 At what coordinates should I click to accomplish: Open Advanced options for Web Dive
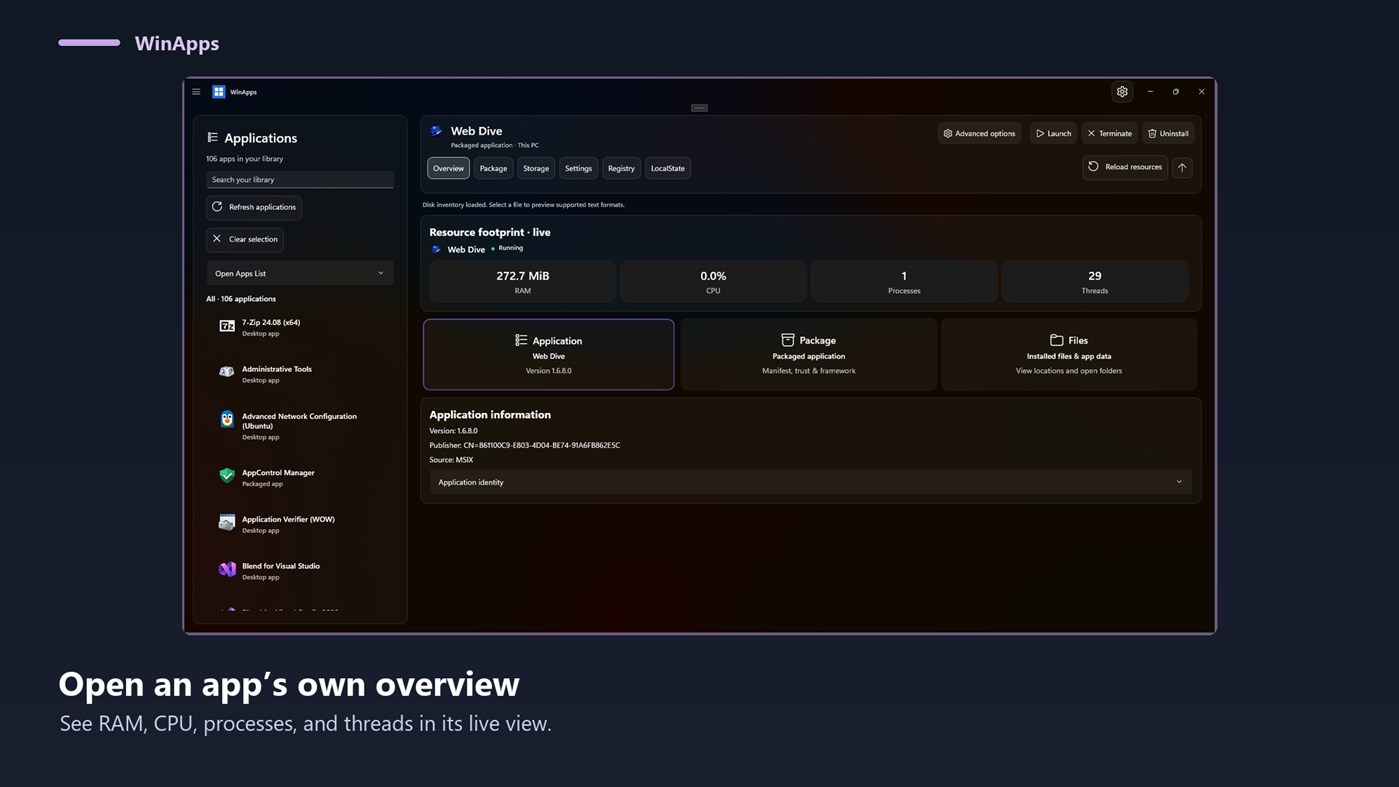(x=979, y=133)
